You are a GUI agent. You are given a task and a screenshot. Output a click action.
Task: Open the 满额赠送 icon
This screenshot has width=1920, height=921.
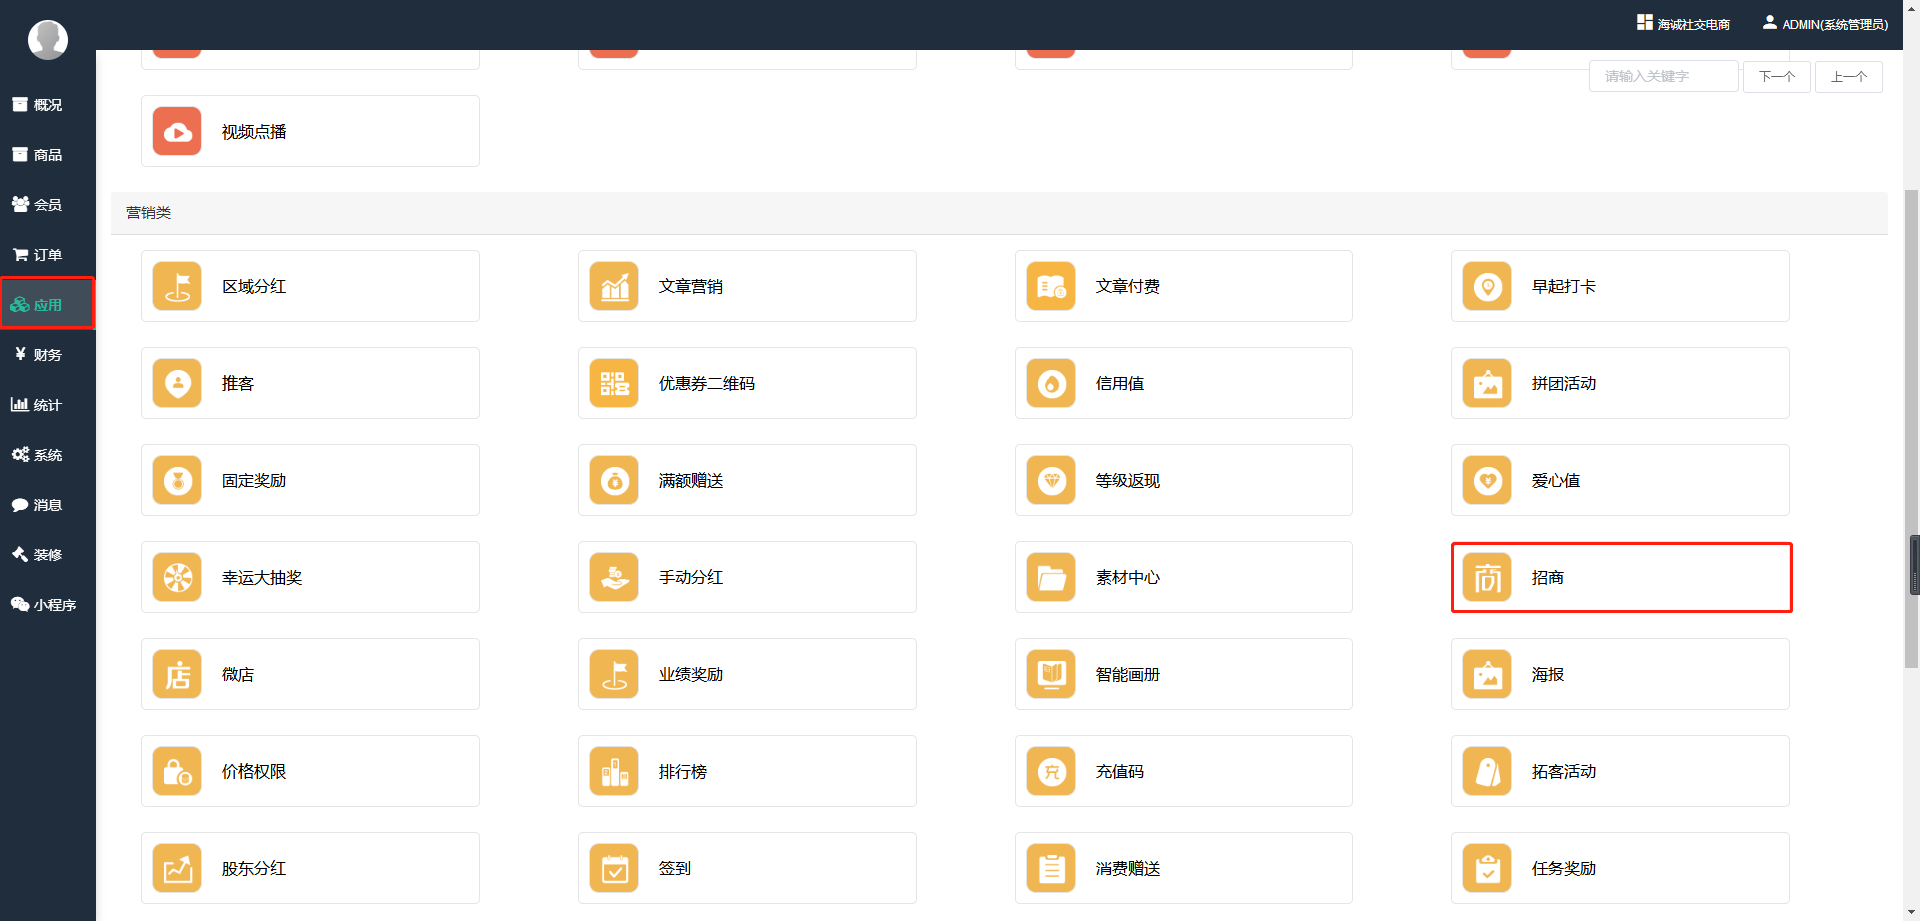[x=614, y=481]
